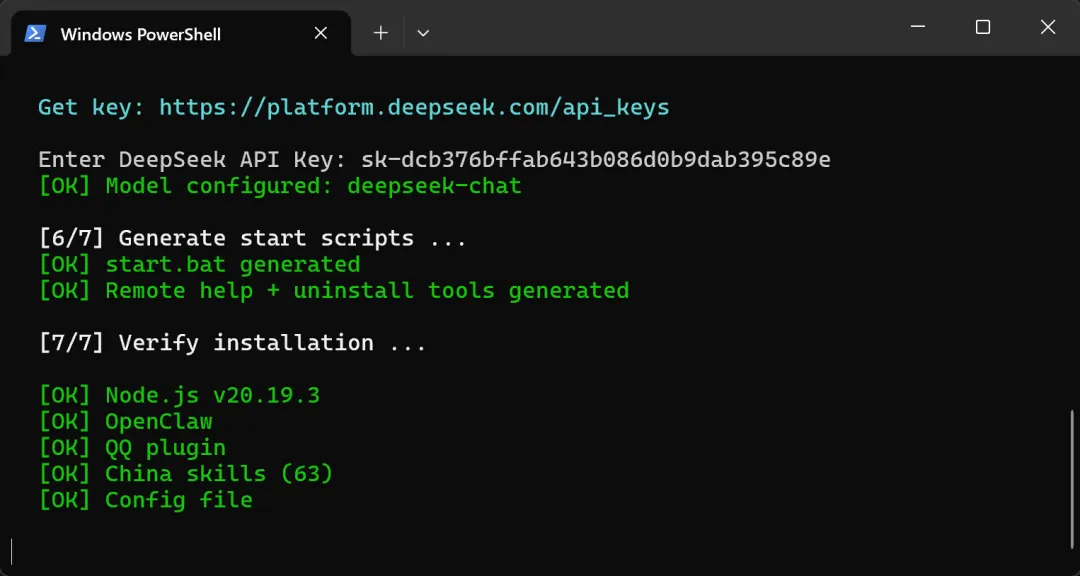Click the 'OpenClaw' status line
Viewport: 1080px width, 576px height.
point(125,422)
